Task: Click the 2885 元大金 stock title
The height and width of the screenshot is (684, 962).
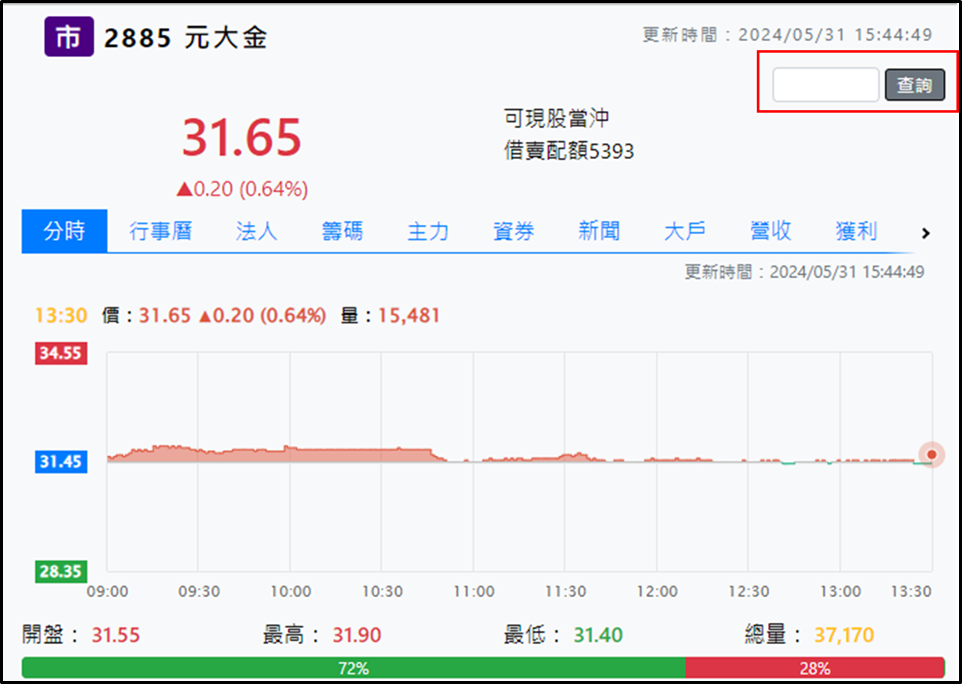Action: point(185,38)
